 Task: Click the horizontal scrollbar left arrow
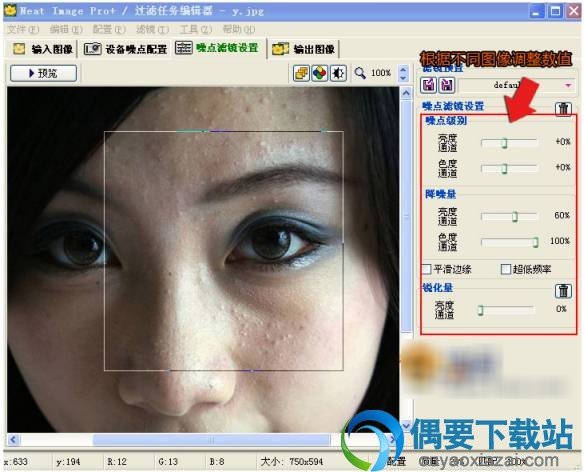point(13,440)
